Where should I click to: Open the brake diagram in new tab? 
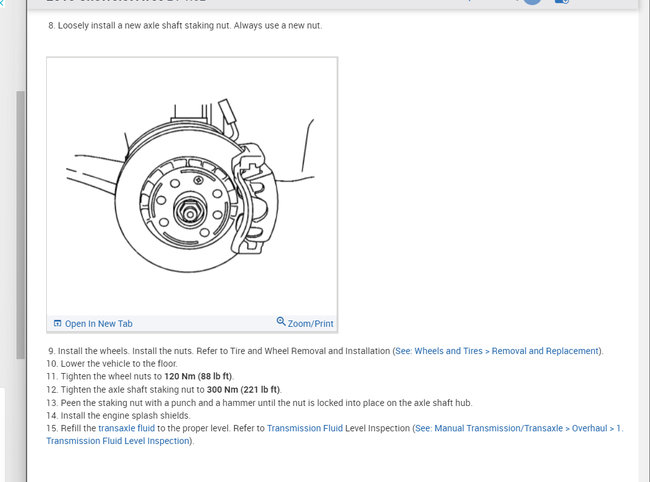93,324
